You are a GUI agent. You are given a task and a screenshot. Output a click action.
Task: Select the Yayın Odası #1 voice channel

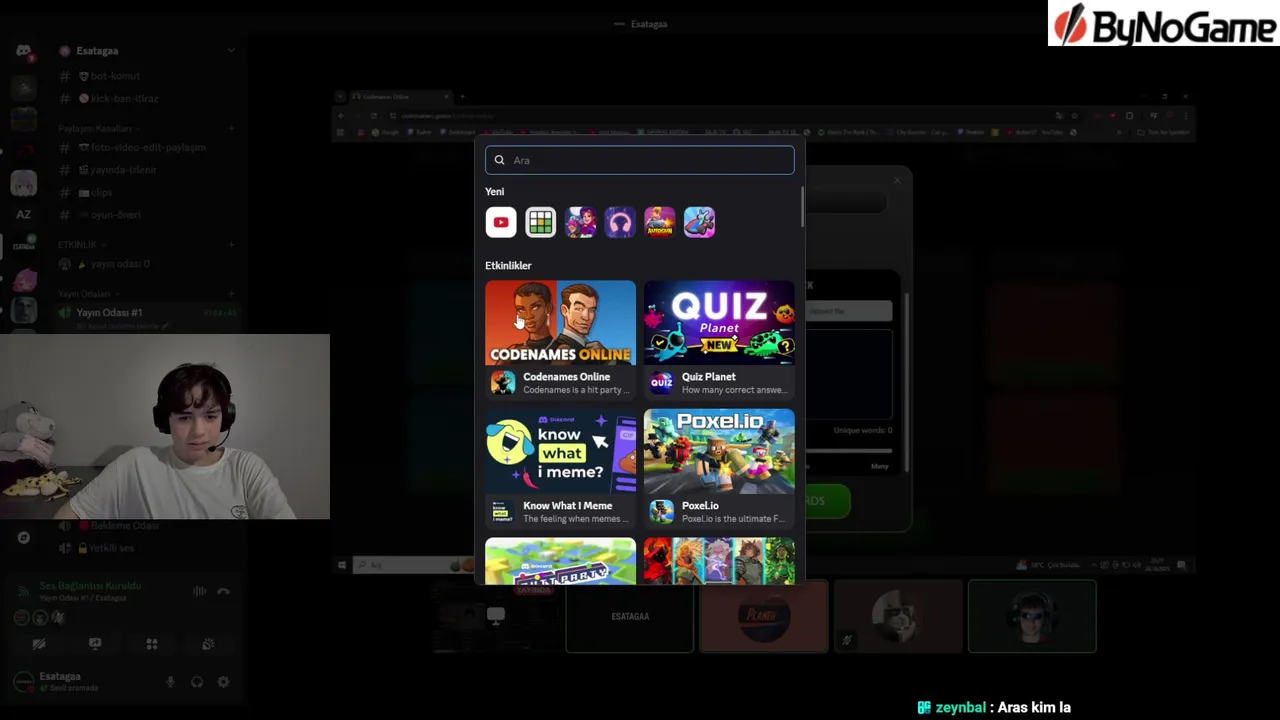coord(148,313)
